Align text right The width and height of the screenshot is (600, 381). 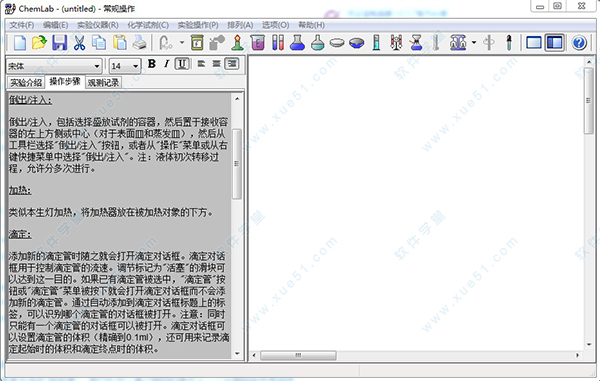(232, 64)
